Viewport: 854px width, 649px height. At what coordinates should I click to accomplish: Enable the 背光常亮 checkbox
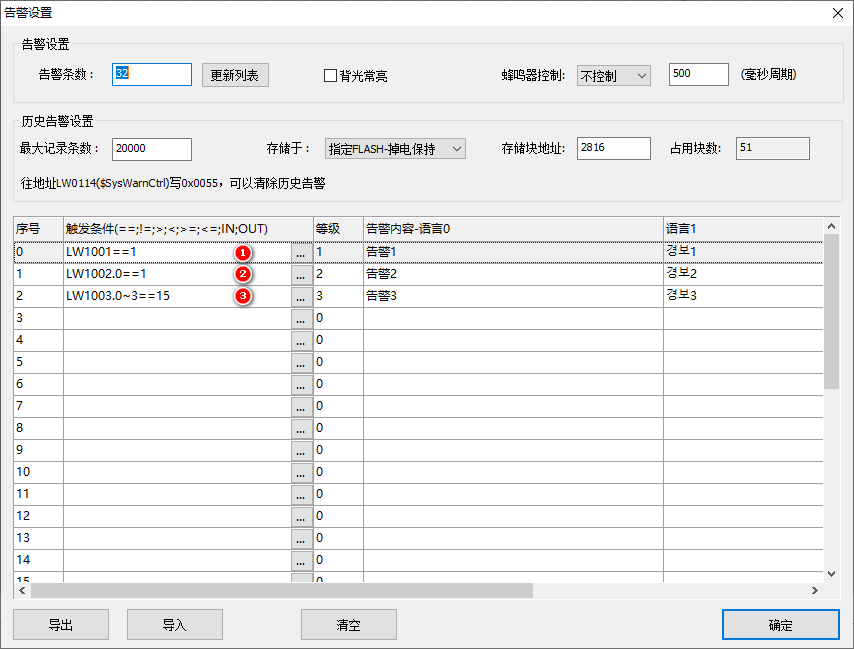point(330,75)
